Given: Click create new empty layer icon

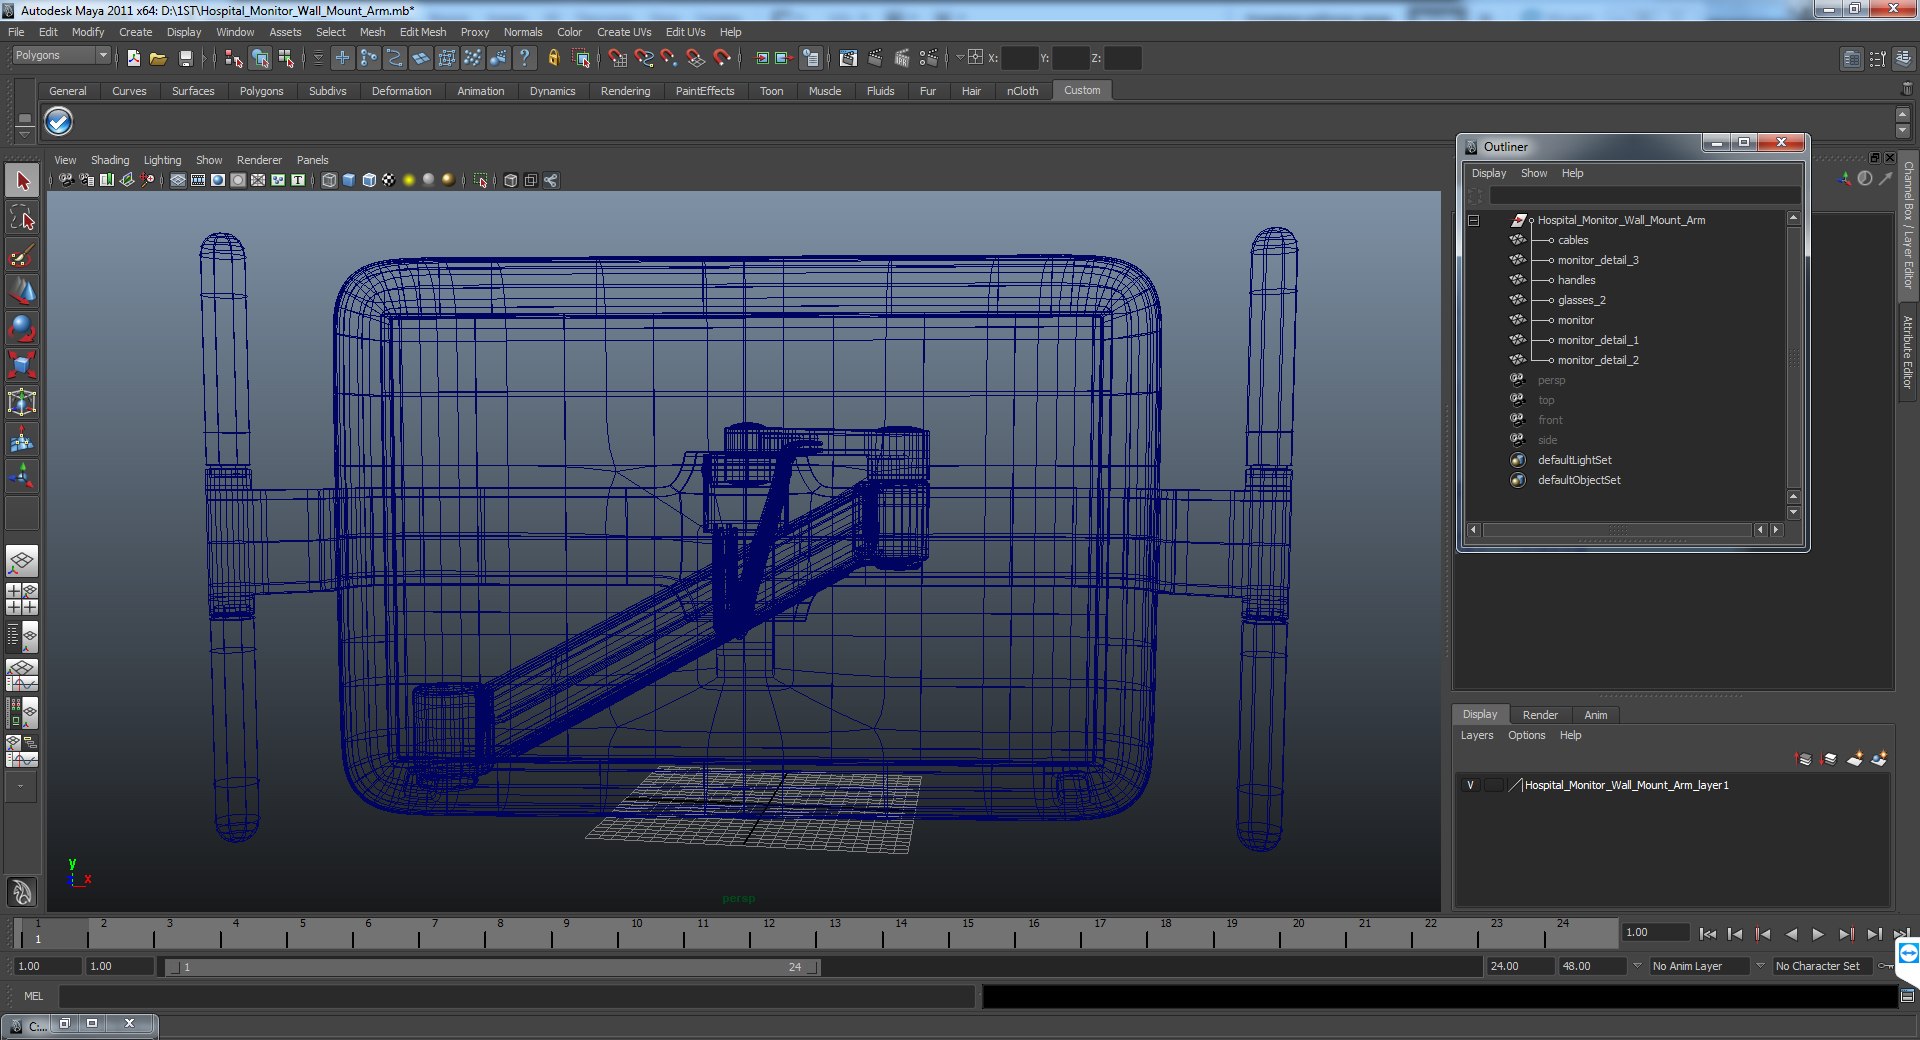Looking at the screenshot, I should coord(1854,759).
